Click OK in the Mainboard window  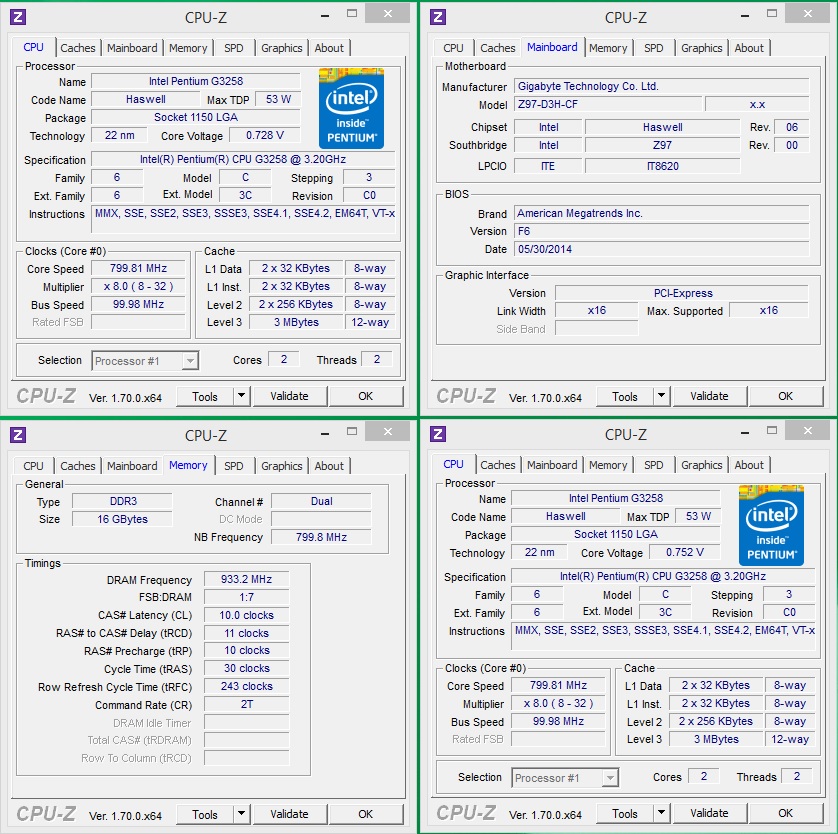coord(785,396)
